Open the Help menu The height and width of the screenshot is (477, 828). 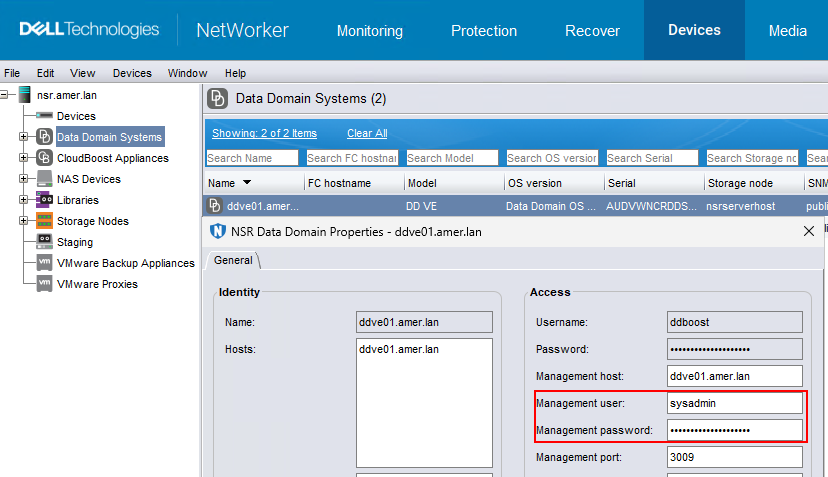235,73
